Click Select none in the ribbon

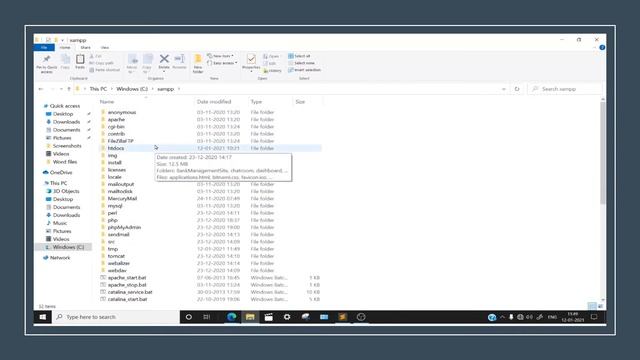tap(301, 63)
